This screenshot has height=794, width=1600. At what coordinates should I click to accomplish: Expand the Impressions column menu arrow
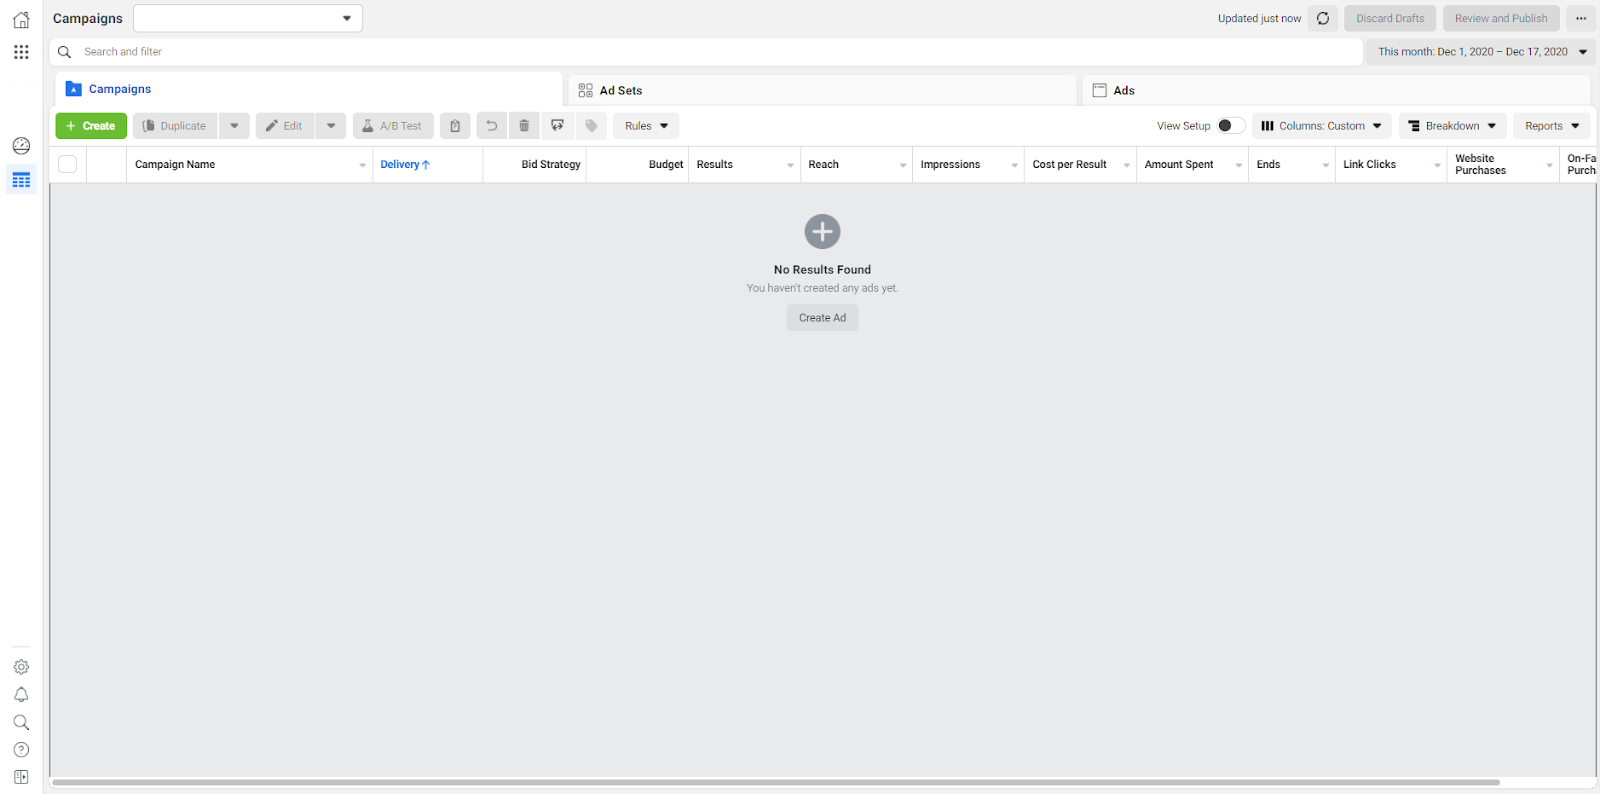pos(1014,165)
